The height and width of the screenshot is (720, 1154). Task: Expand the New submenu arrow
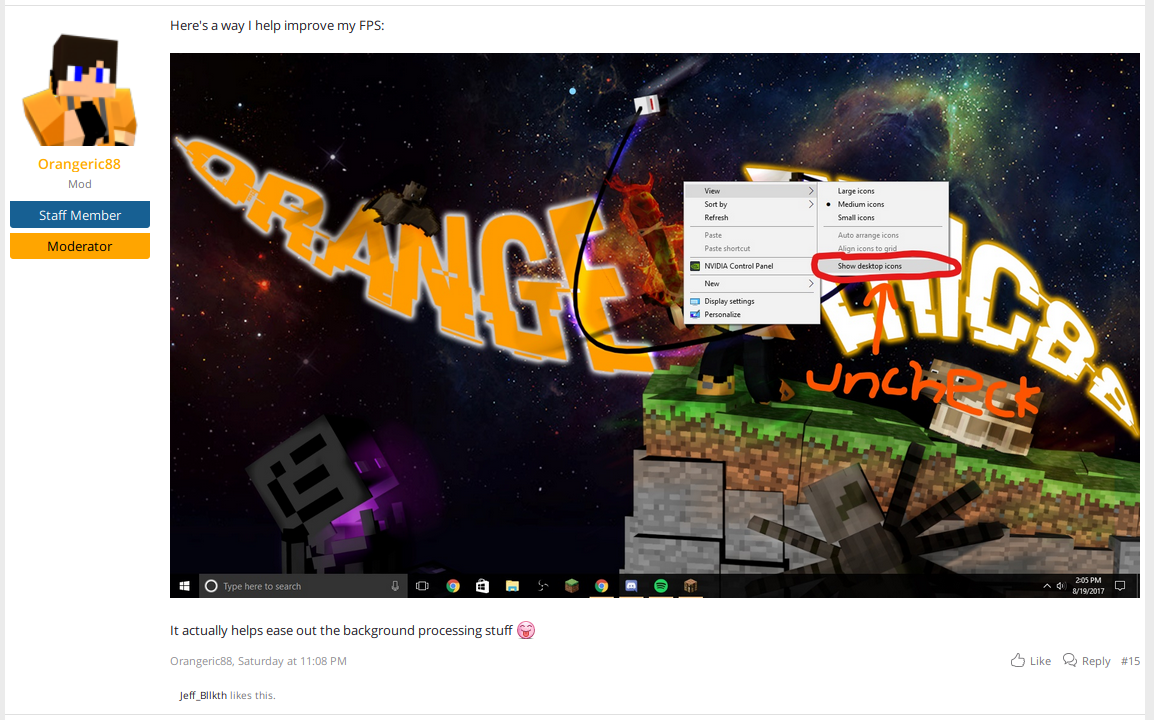[811, 283]
